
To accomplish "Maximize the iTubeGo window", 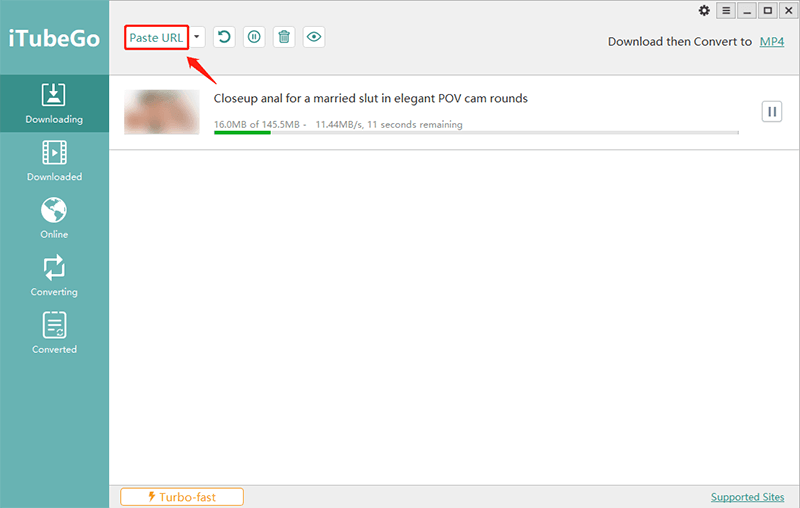I will coord(767,11).
